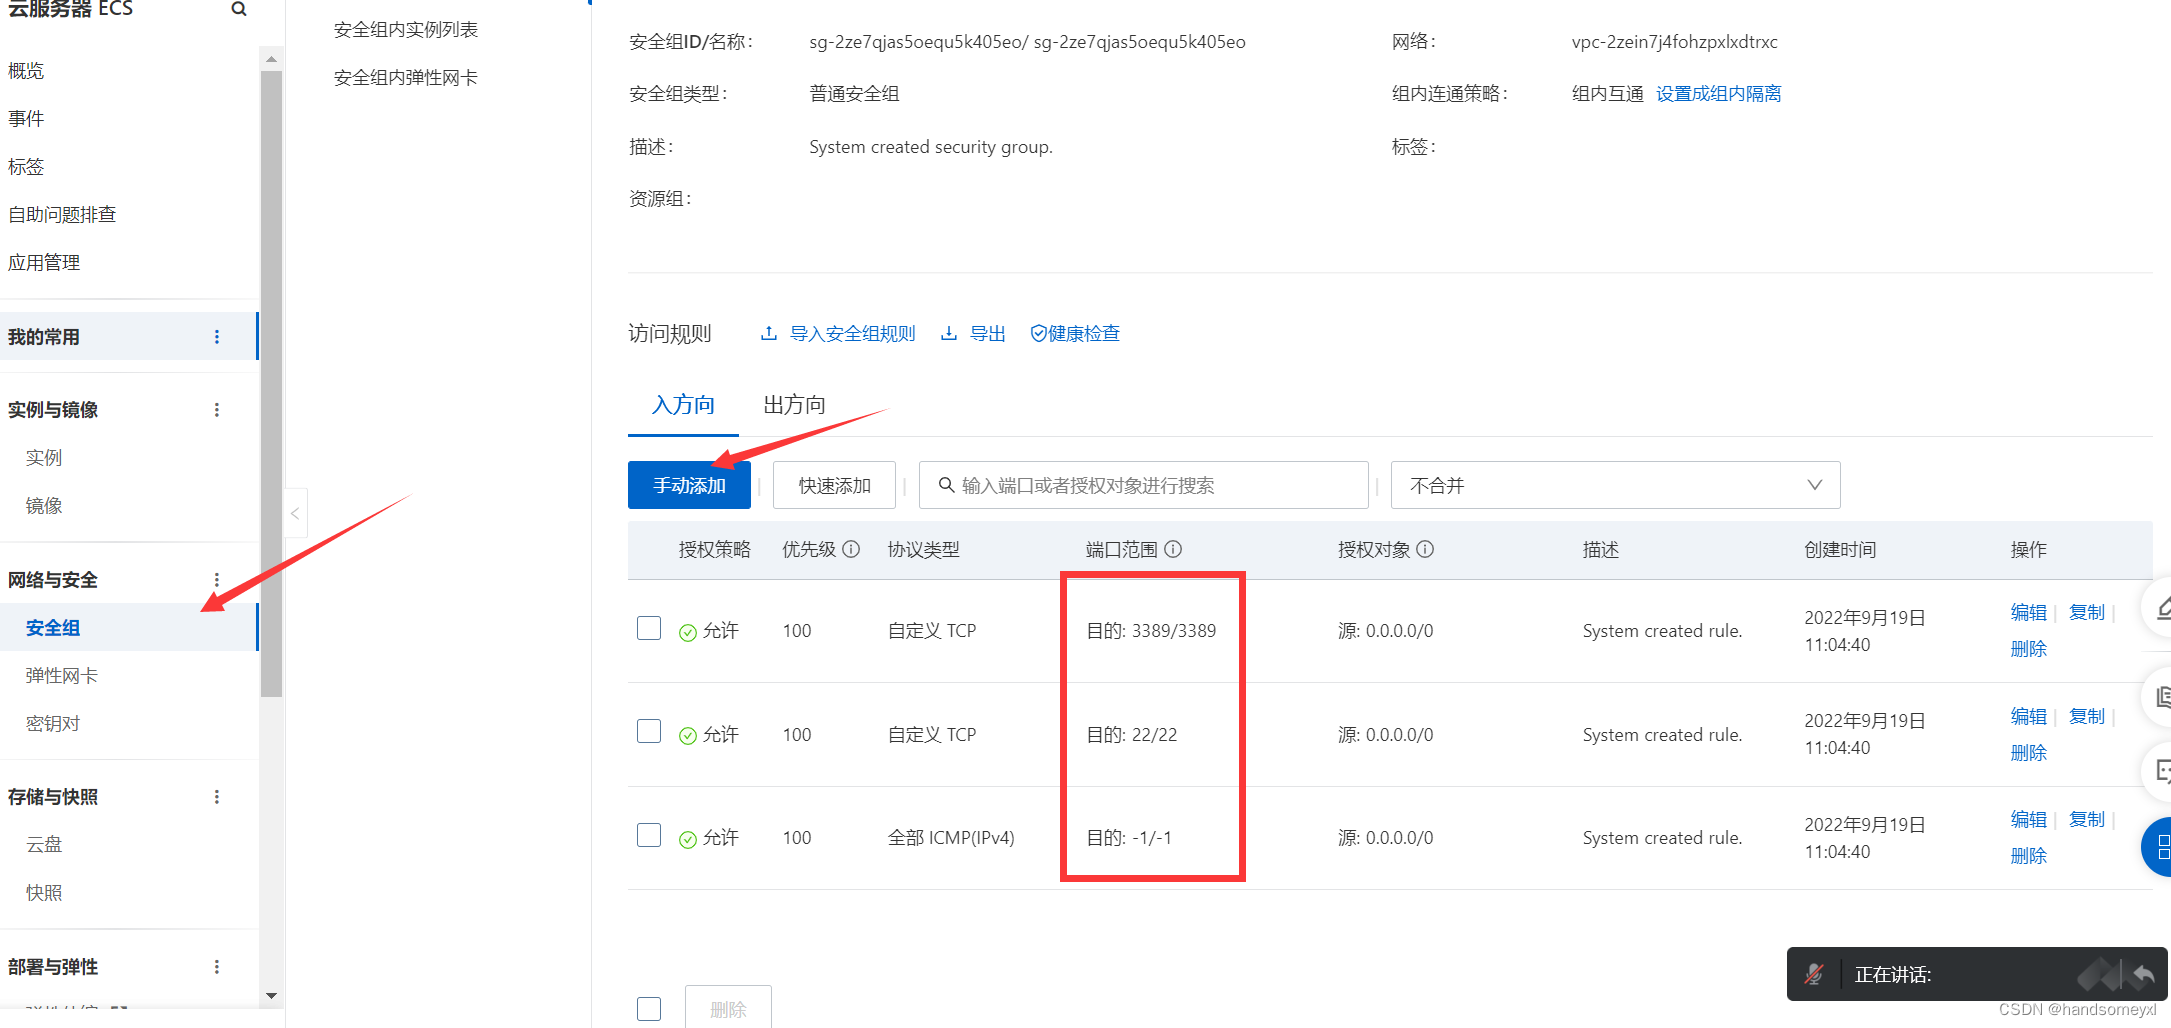
Task: Check the checkbox for the 3389/3389 rule
Action: [649, 628]
